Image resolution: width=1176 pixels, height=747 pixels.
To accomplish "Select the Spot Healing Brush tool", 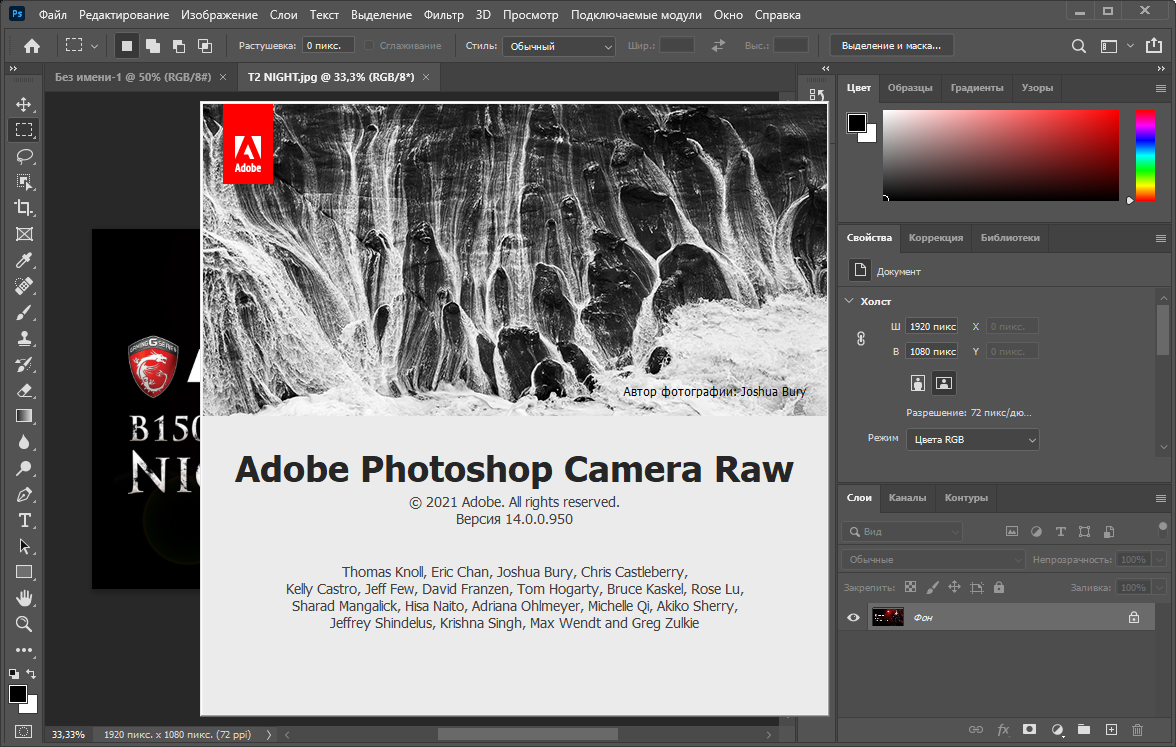I will click(x=24, y=286).
